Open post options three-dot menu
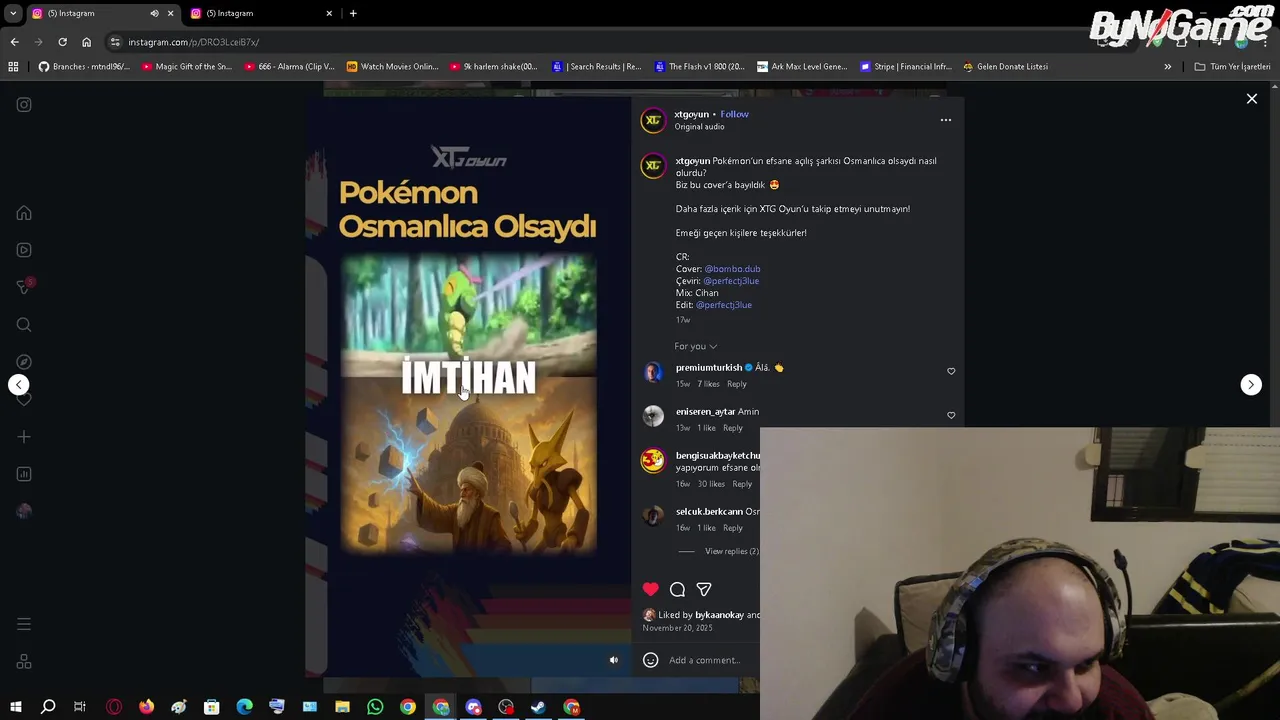1280x720 pixels. [x=946, y=120]
